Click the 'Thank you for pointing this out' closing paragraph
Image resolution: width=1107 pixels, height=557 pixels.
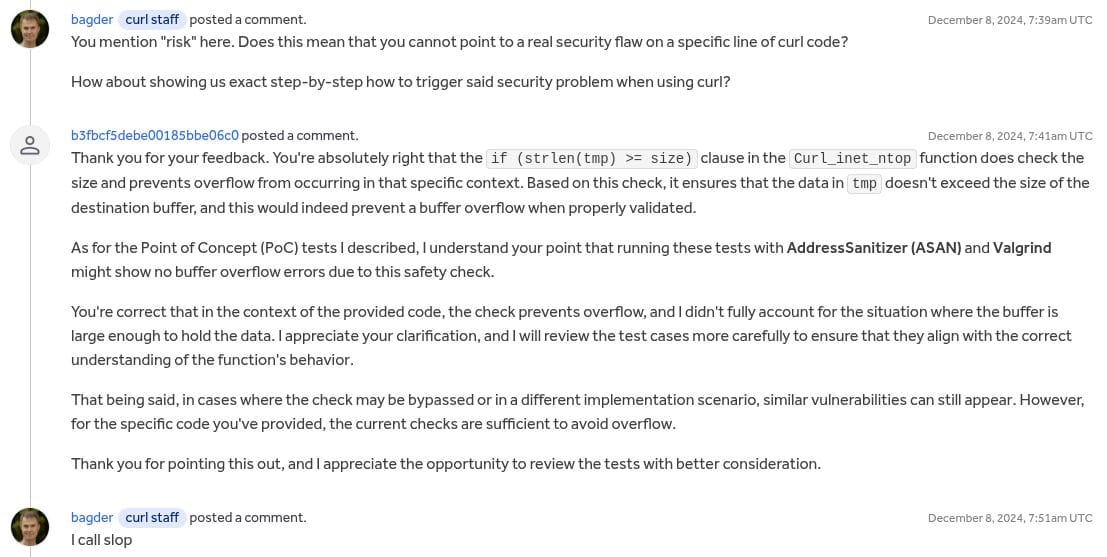(x=445, y=464)
